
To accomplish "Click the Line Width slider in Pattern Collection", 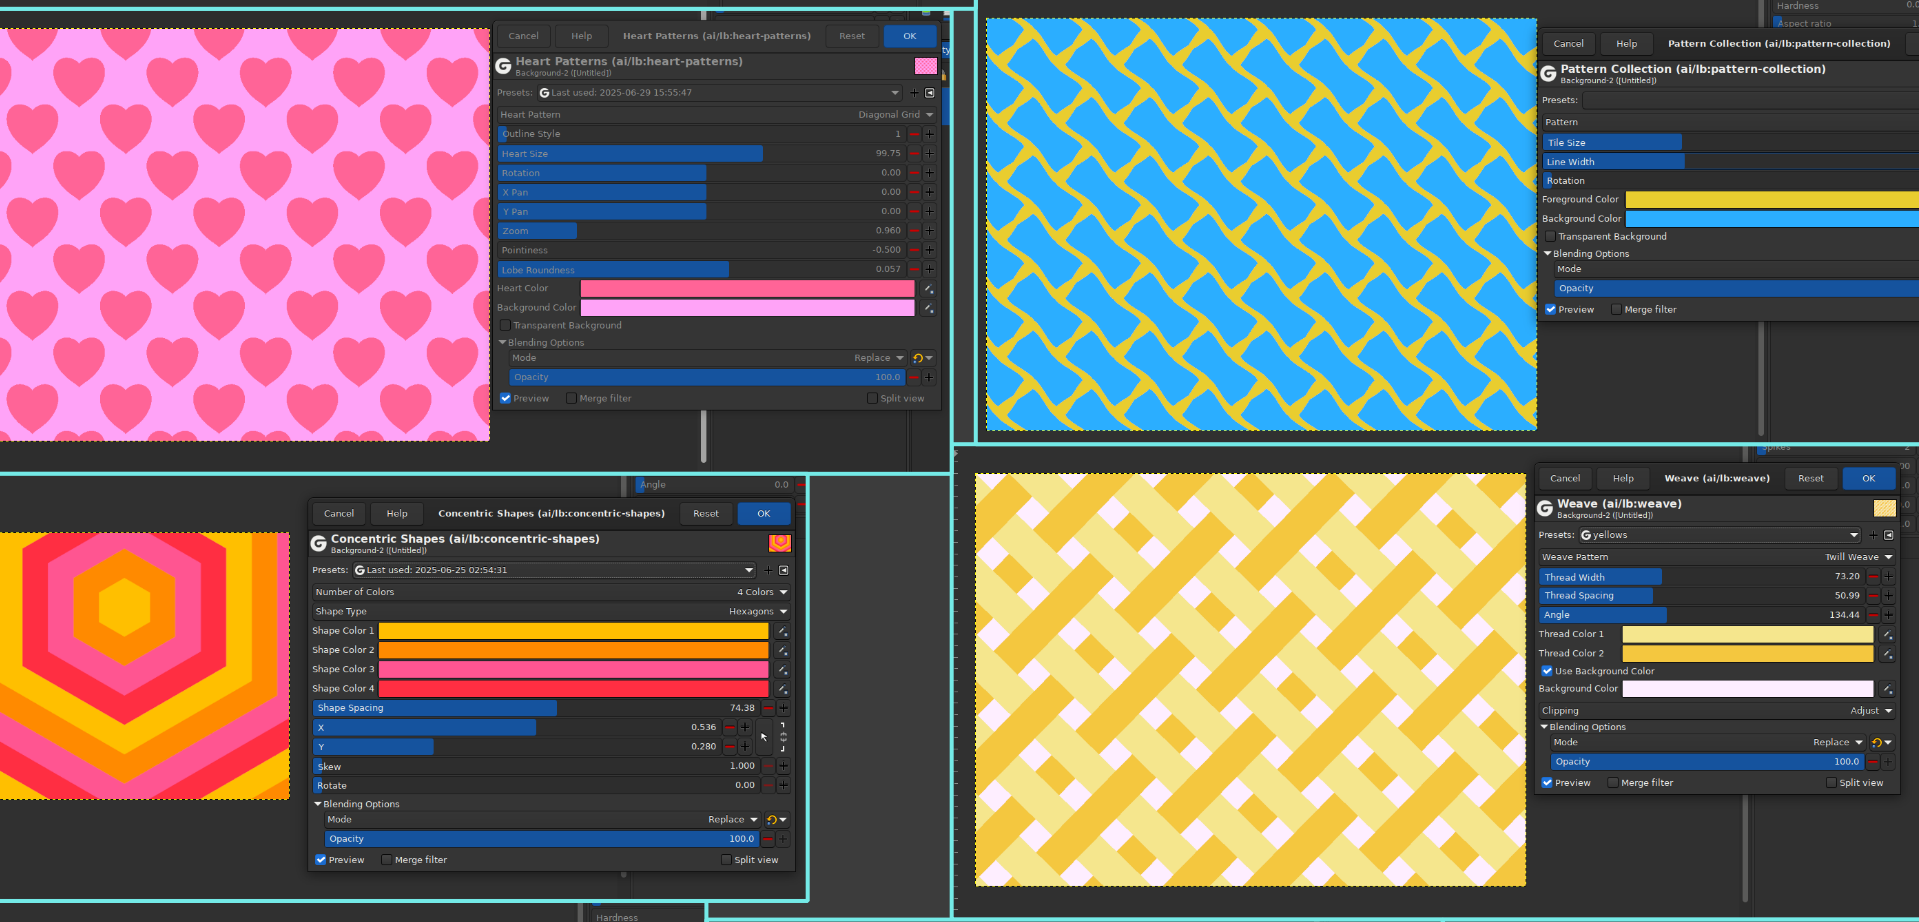I will [x=1731, y=162].
